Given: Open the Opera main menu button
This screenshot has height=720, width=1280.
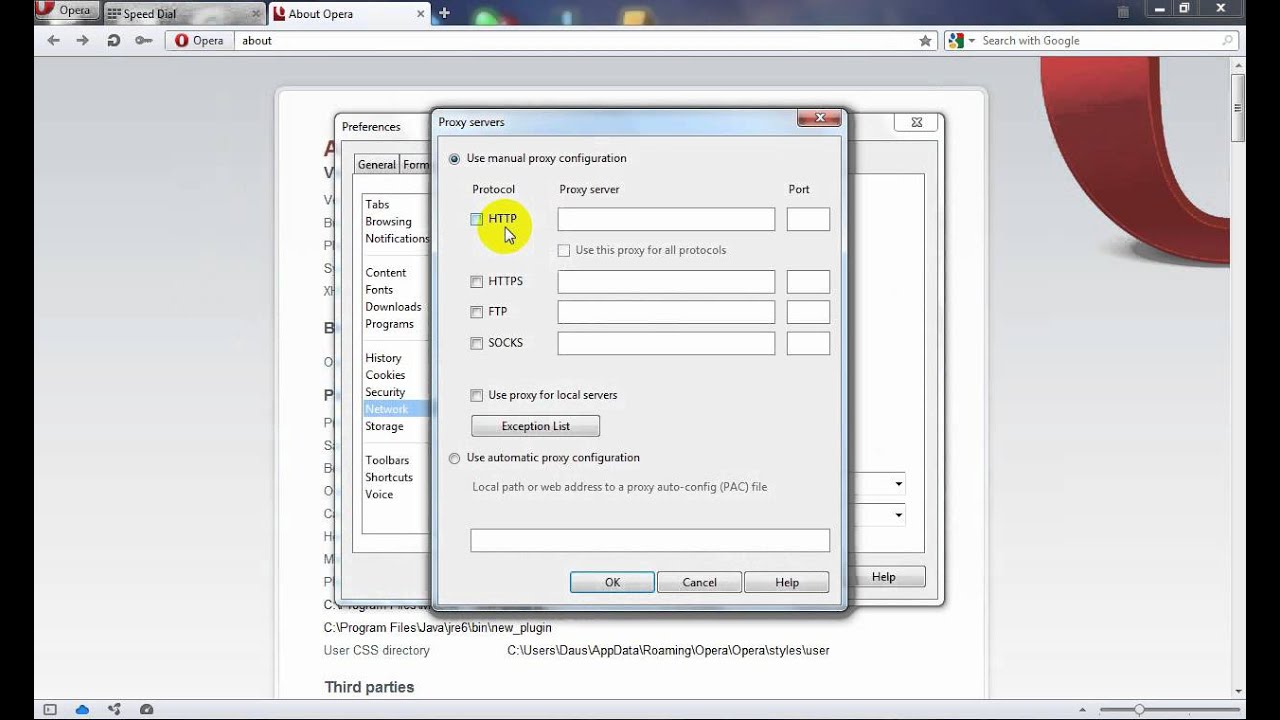Looking at the screenshot, I should pos(66,11).
